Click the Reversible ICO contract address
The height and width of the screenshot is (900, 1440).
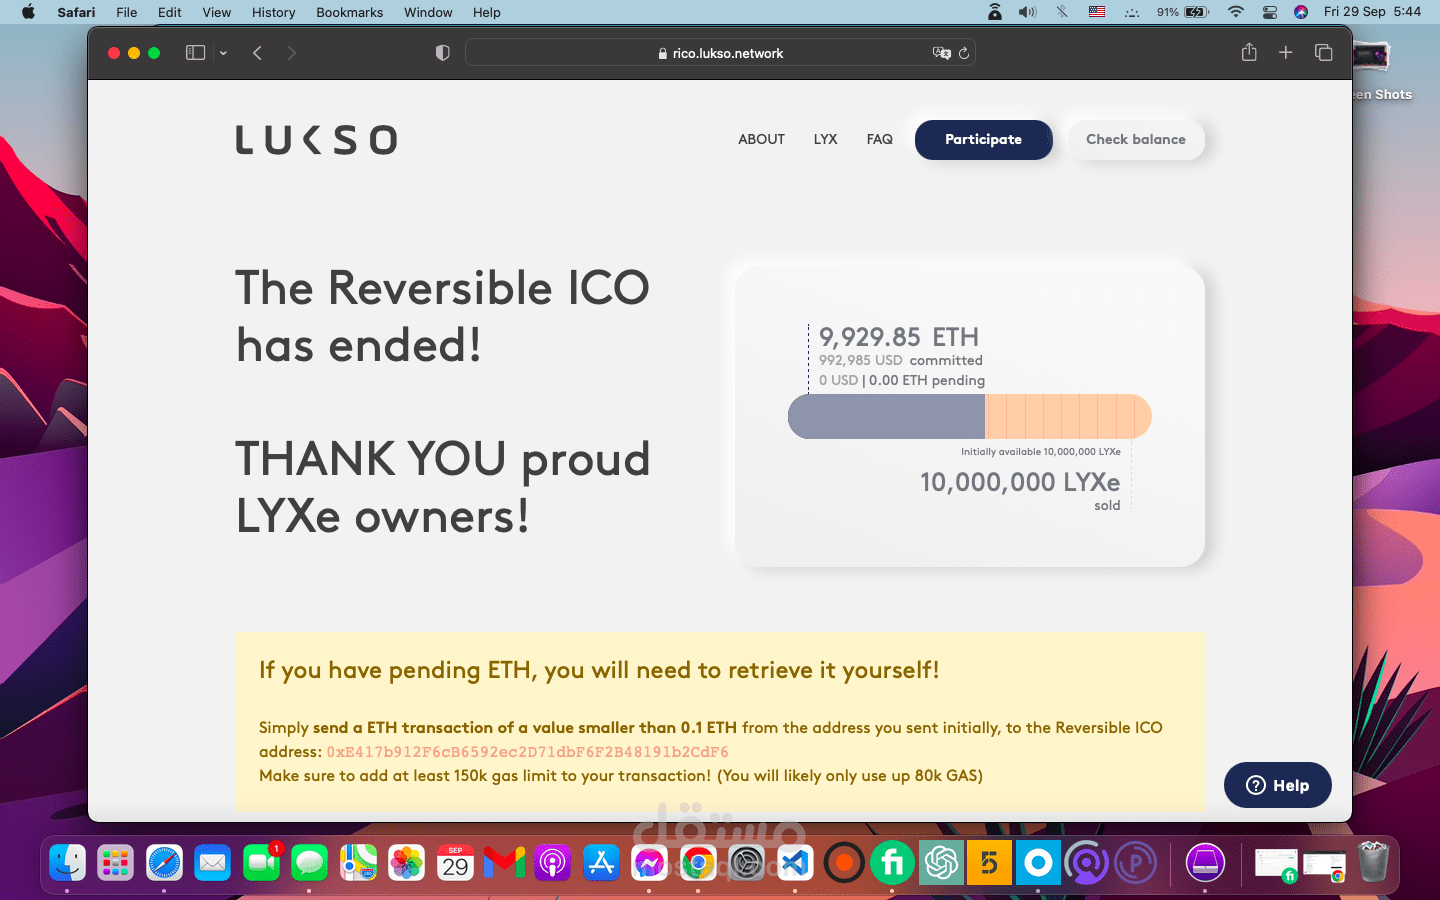click(x=527, y=752)
